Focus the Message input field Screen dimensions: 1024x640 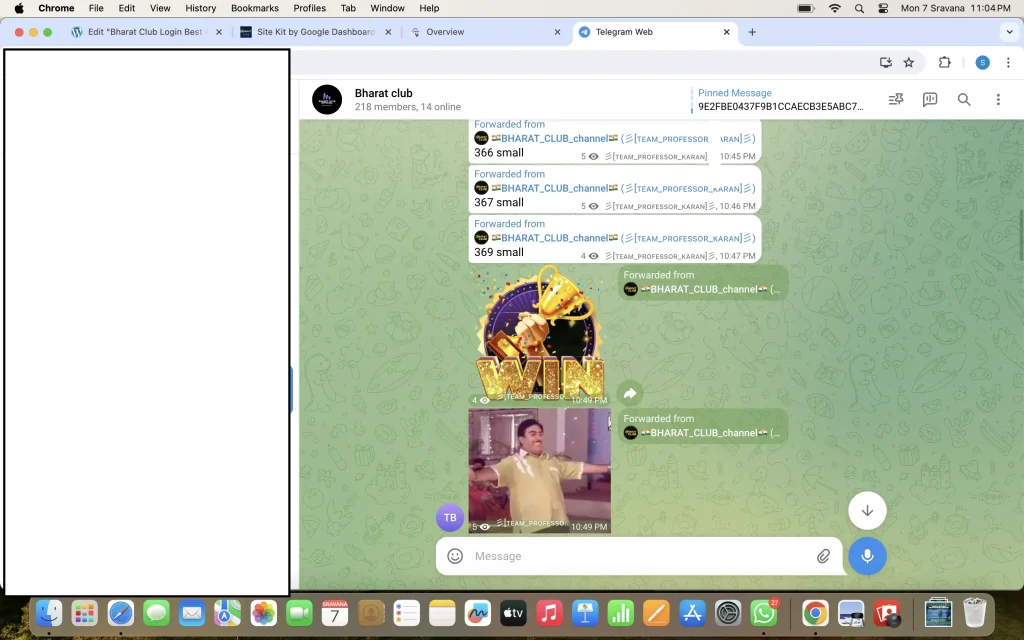coord(640,556)
